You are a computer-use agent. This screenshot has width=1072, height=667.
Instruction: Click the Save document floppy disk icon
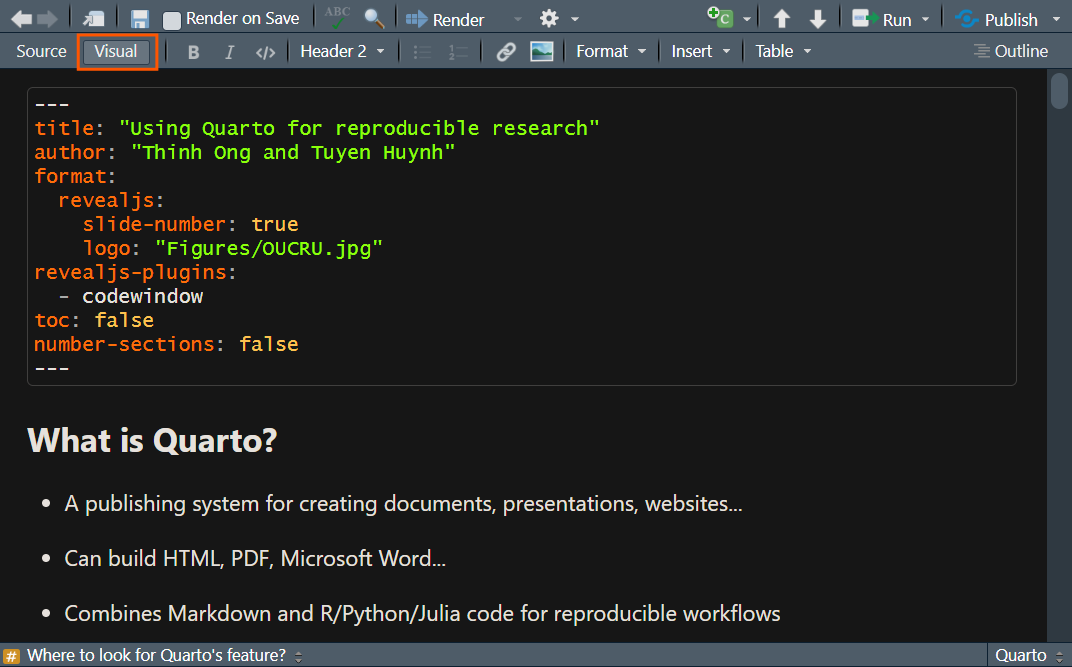pos(140,19)
